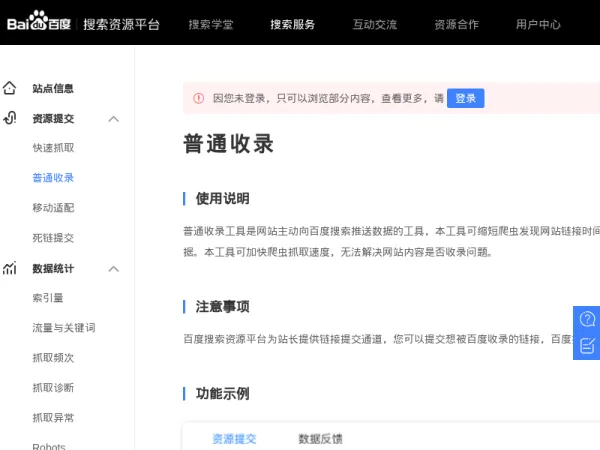The width and height of the screenshot is (600, 450).
Task: Open 资源合作 in the top navigation
Action: (x=457, y=24)
